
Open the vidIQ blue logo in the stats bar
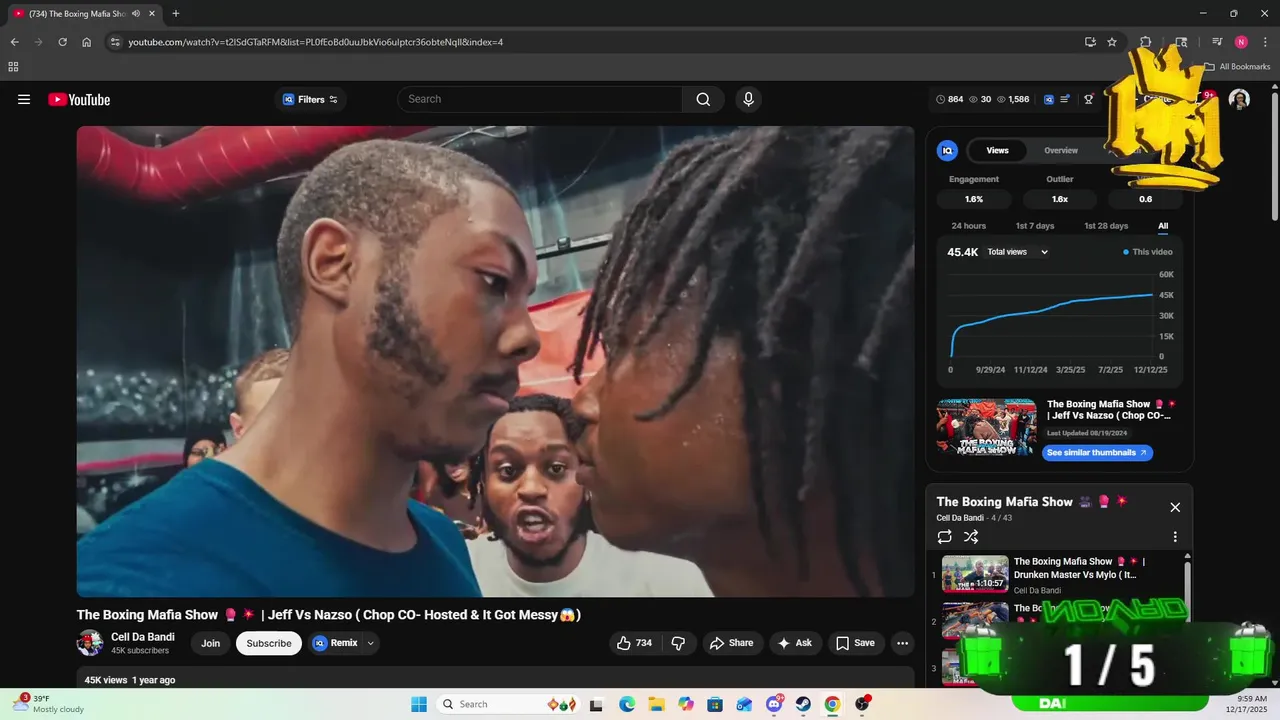click(x=1049, y=99)
